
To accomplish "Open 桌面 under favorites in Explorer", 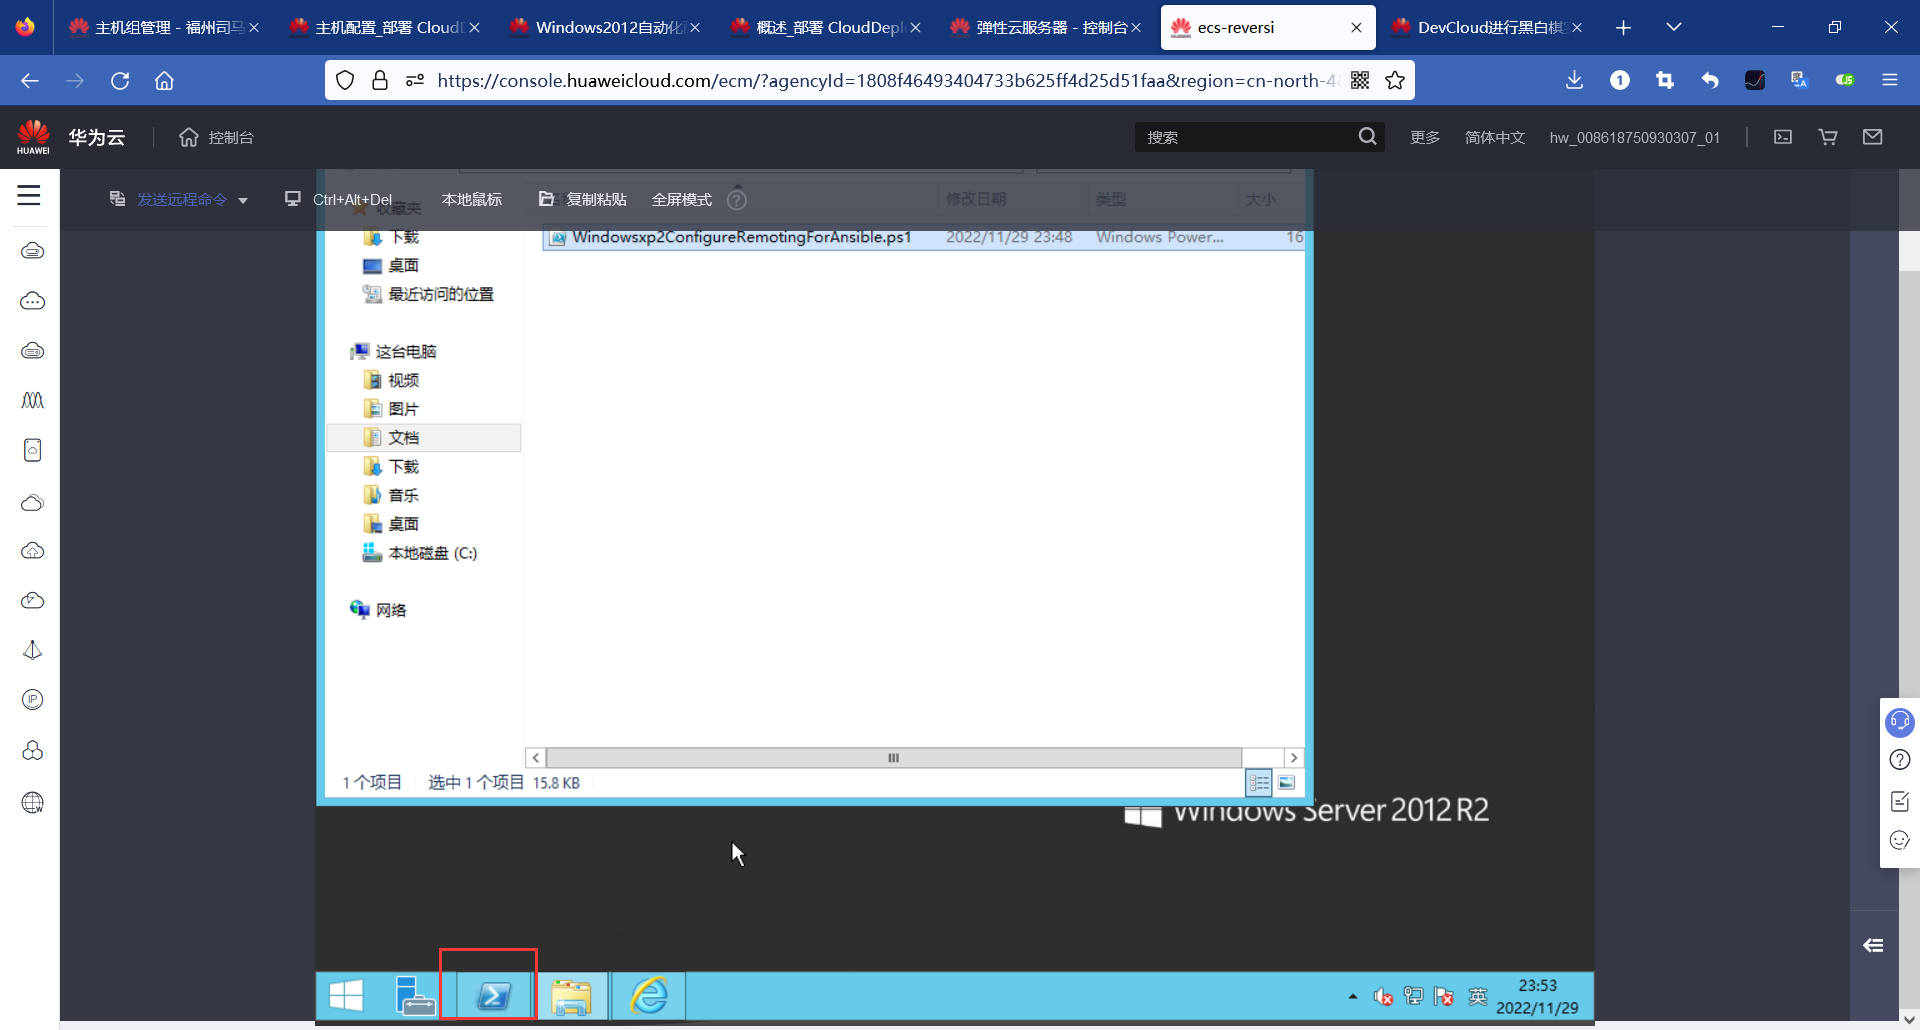I will click(x=391, y=265).
